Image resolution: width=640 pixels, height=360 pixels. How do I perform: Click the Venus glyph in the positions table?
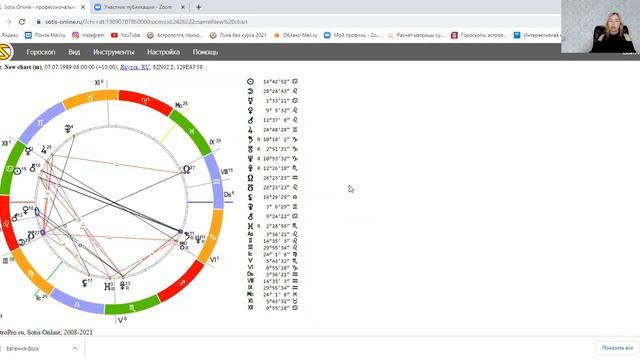pos(250,111)
